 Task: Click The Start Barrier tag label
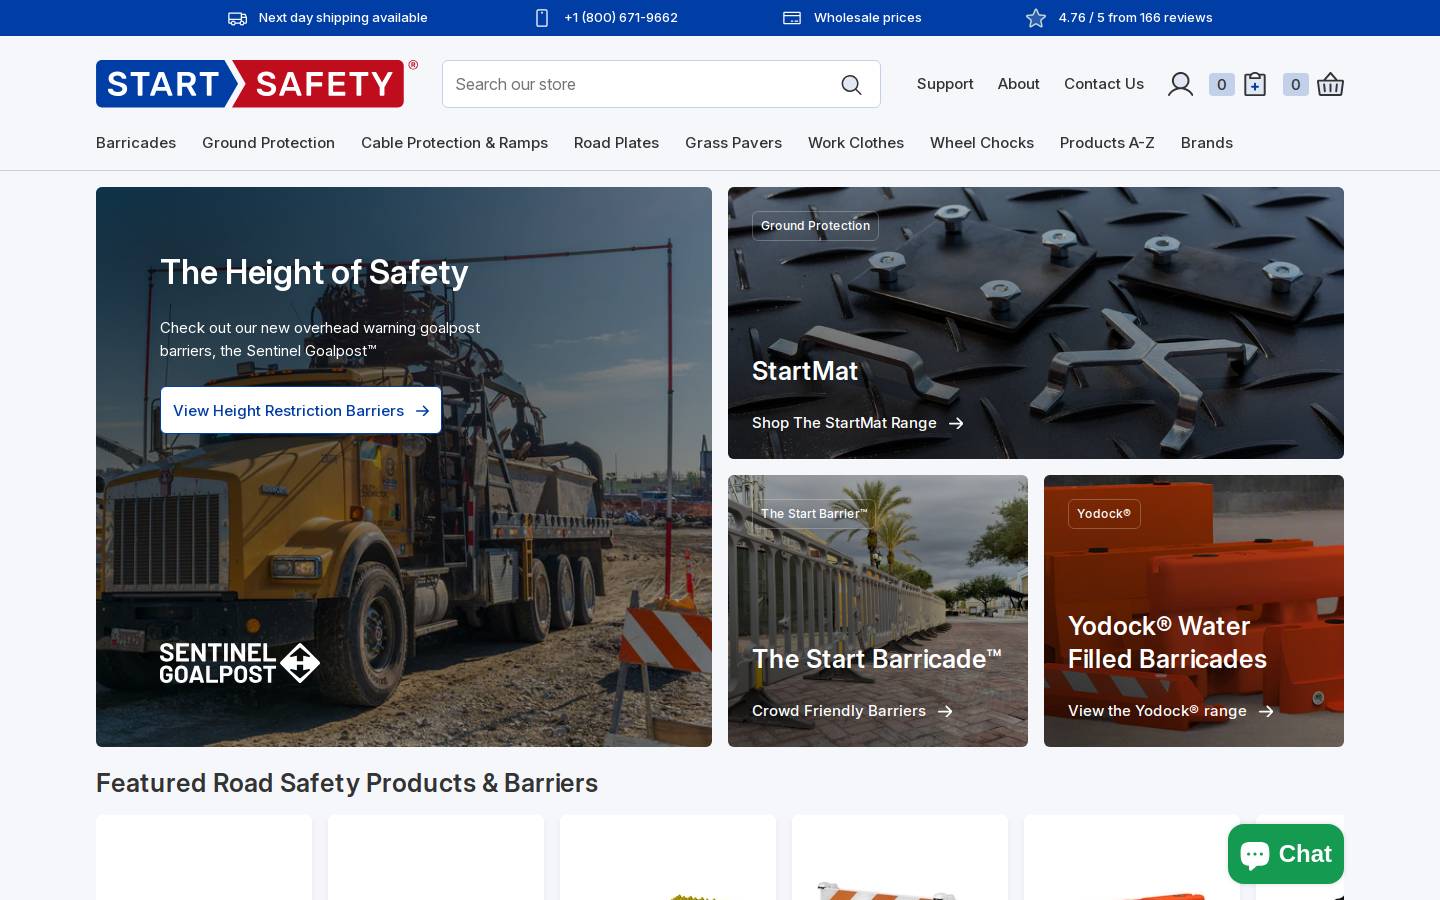tap(814, 514)
